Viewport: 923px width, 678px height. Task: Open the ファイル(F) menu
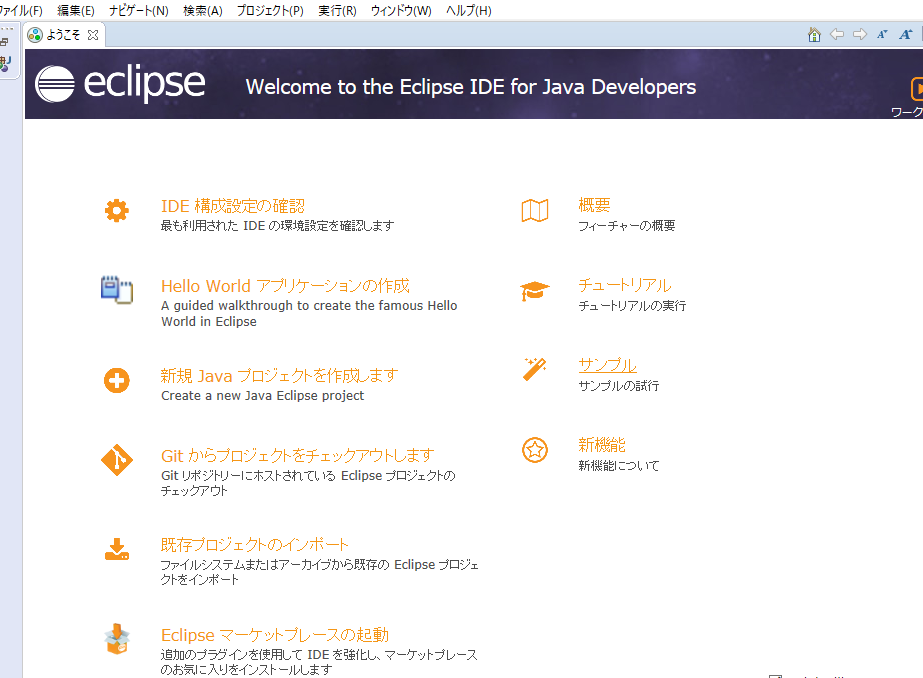(21, 11)
